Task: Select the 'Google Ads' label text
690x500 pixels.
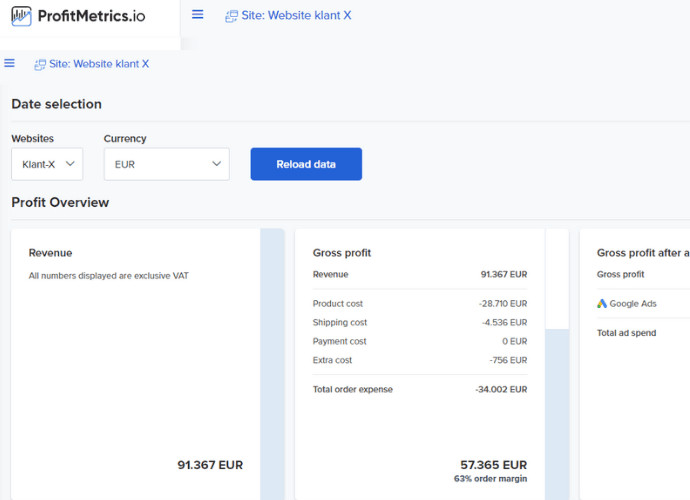Action: [x=633, y=304]
